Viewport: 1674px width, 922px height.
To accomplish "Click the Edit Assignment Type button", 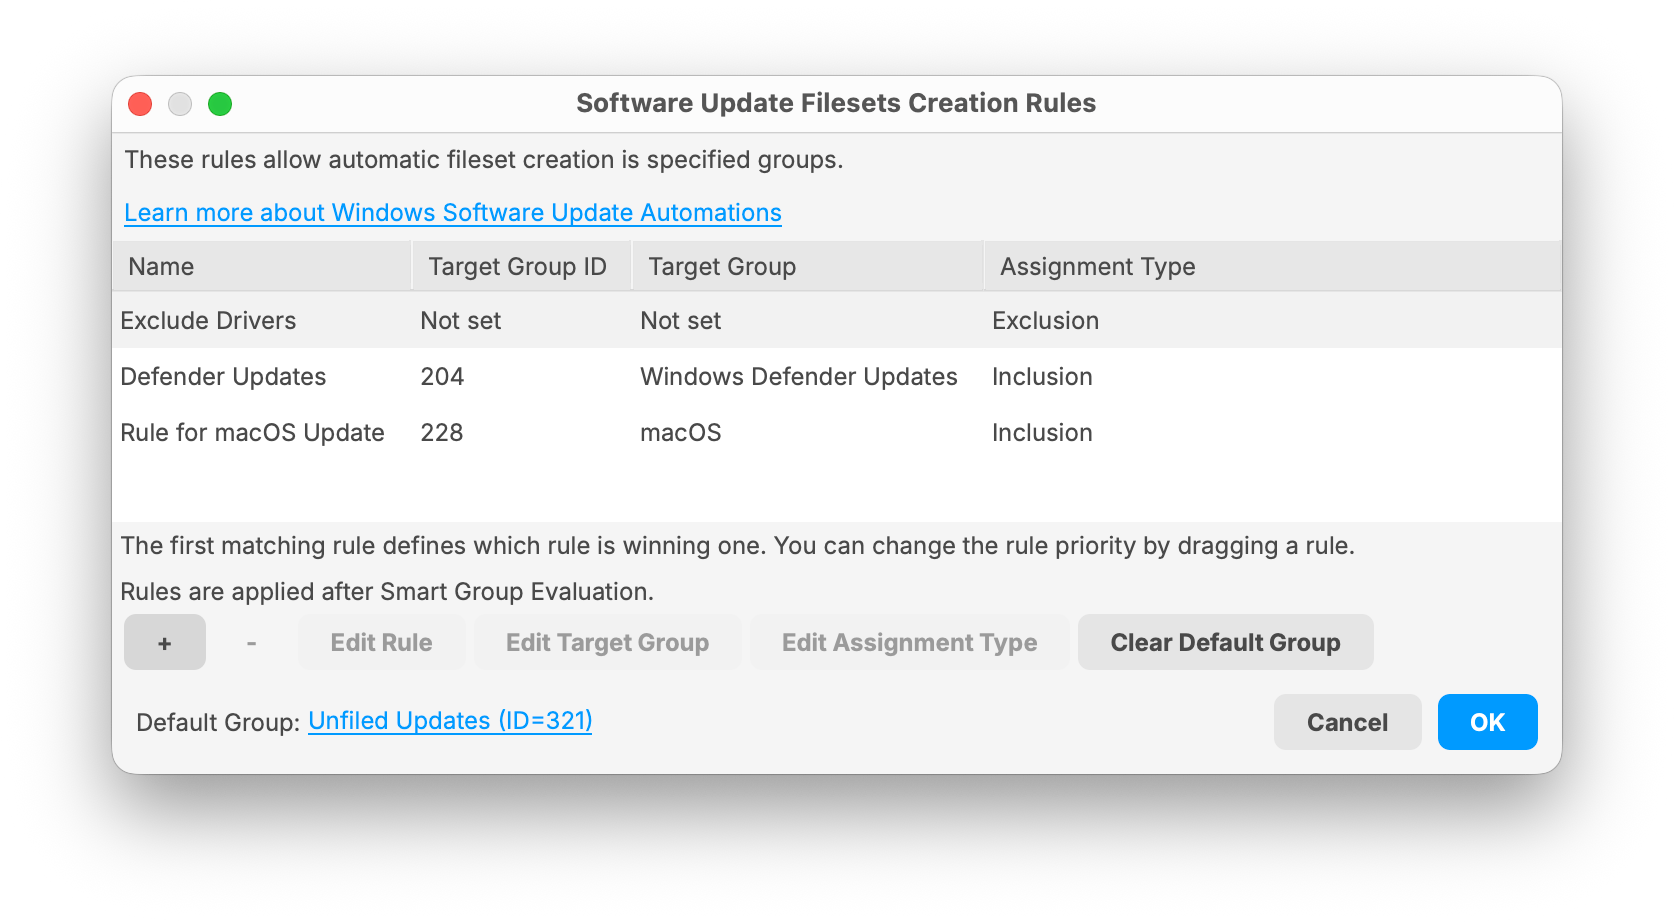I will (x=910, y=642).
